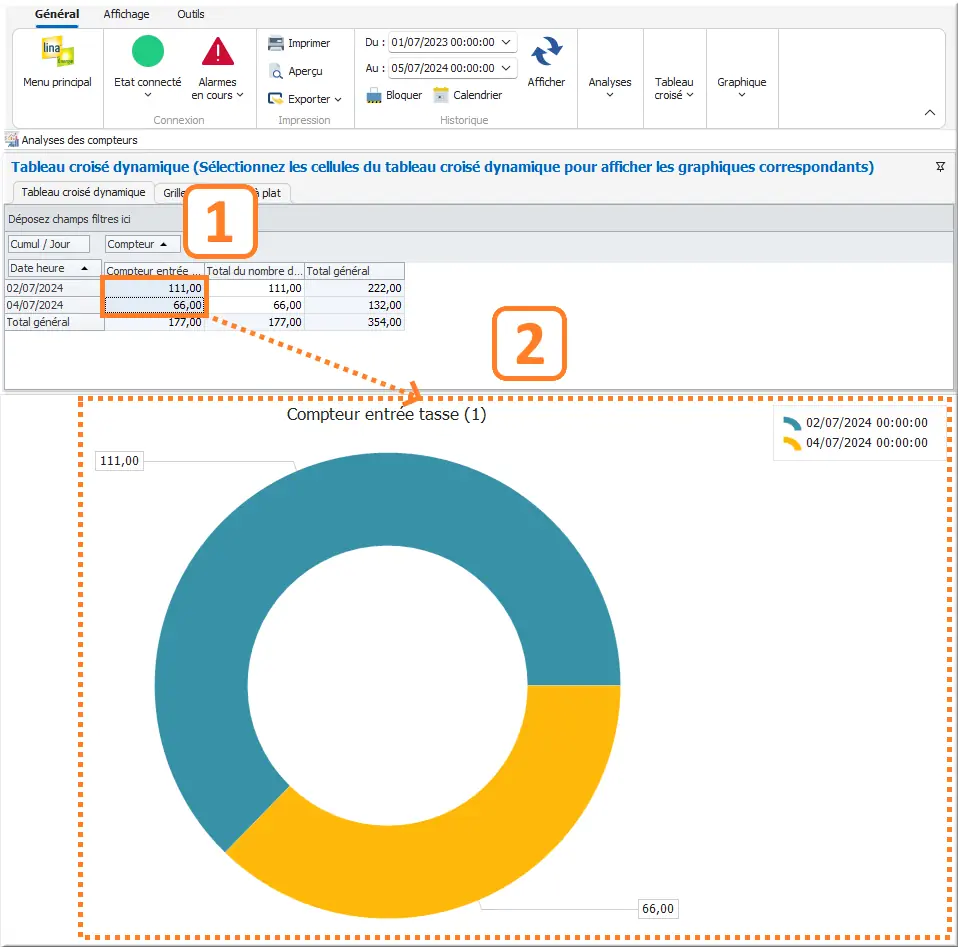Select the Affichage ribbon tab
958x947 pixels.
point(126,14)
